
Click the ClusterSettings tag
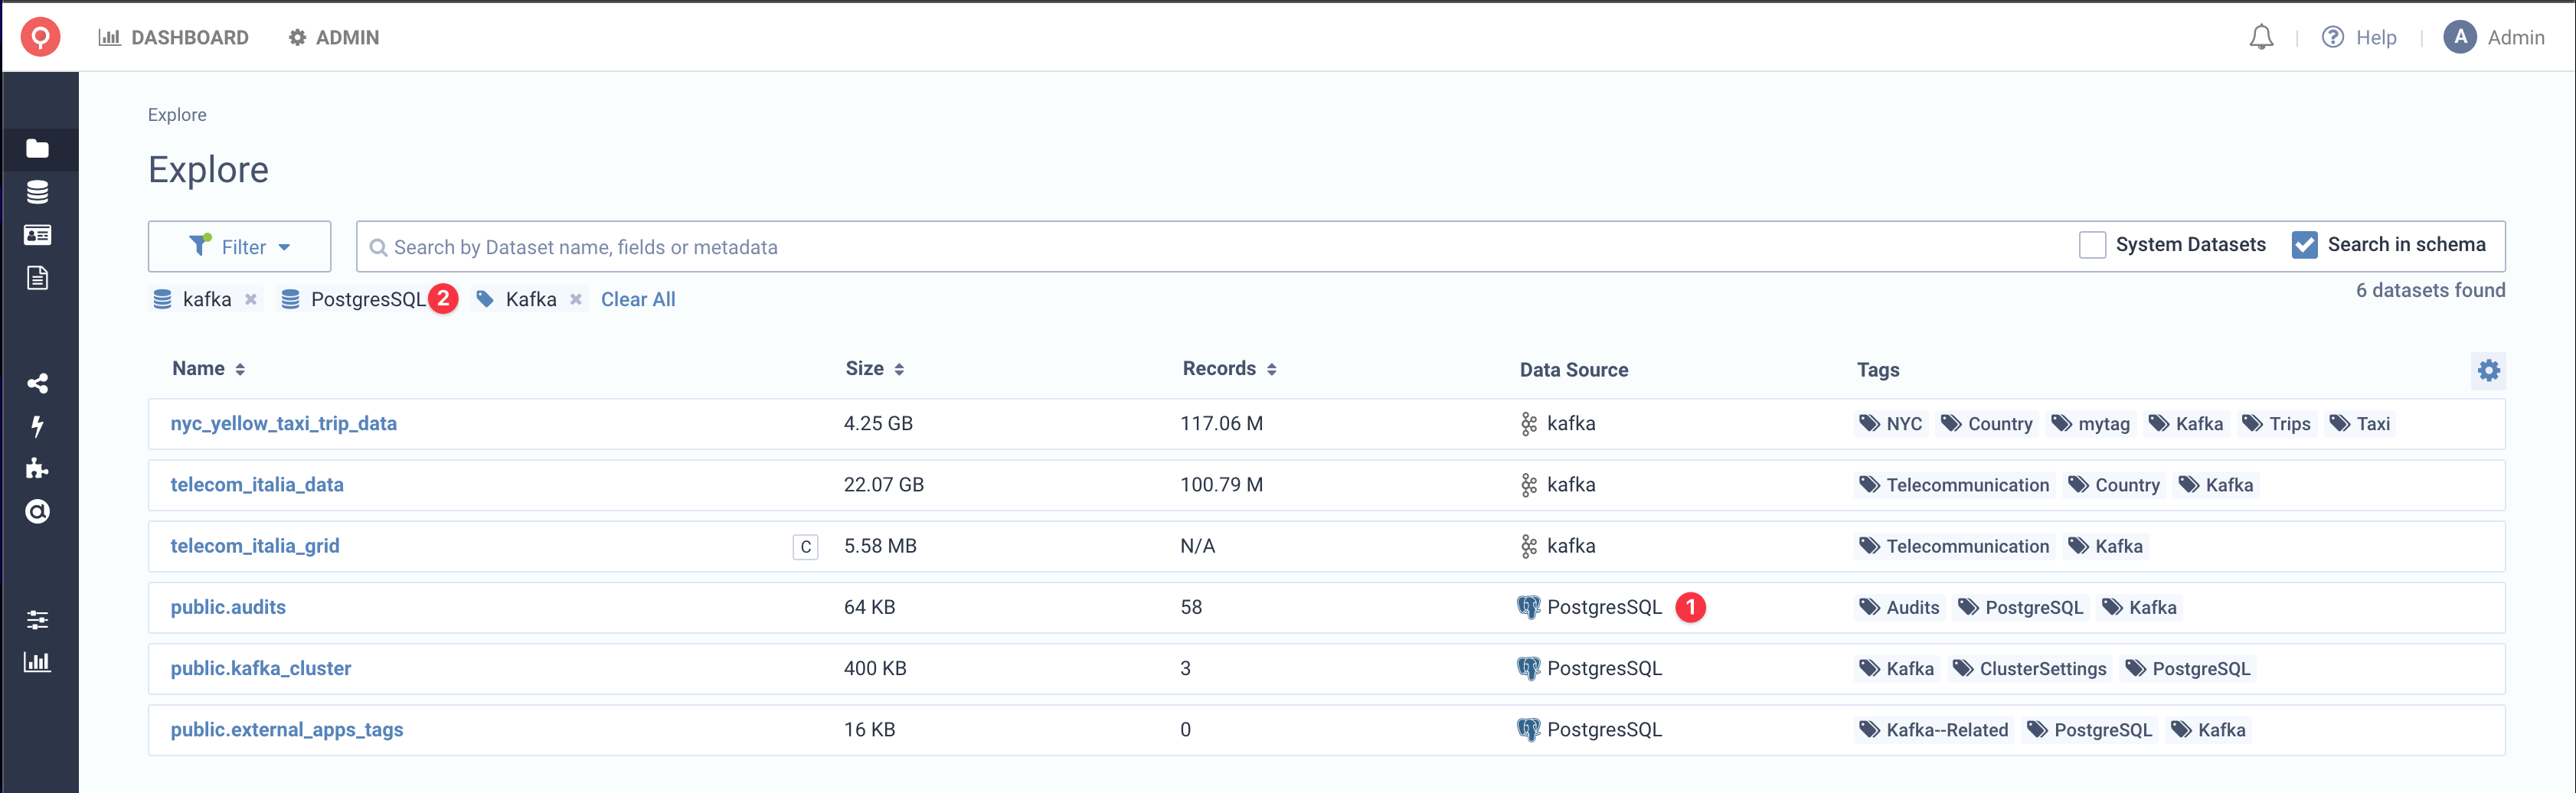tap(2029, 669)
